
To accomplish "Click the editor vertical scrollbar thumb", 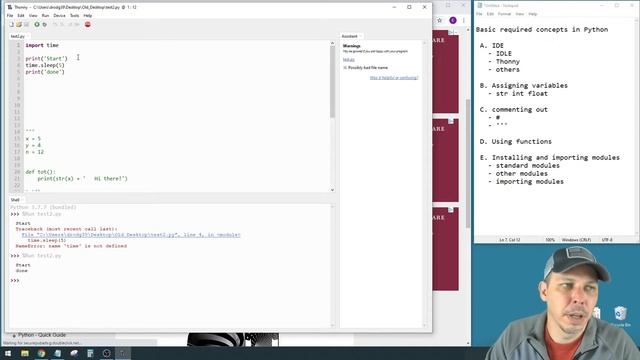I will [332, 81].
